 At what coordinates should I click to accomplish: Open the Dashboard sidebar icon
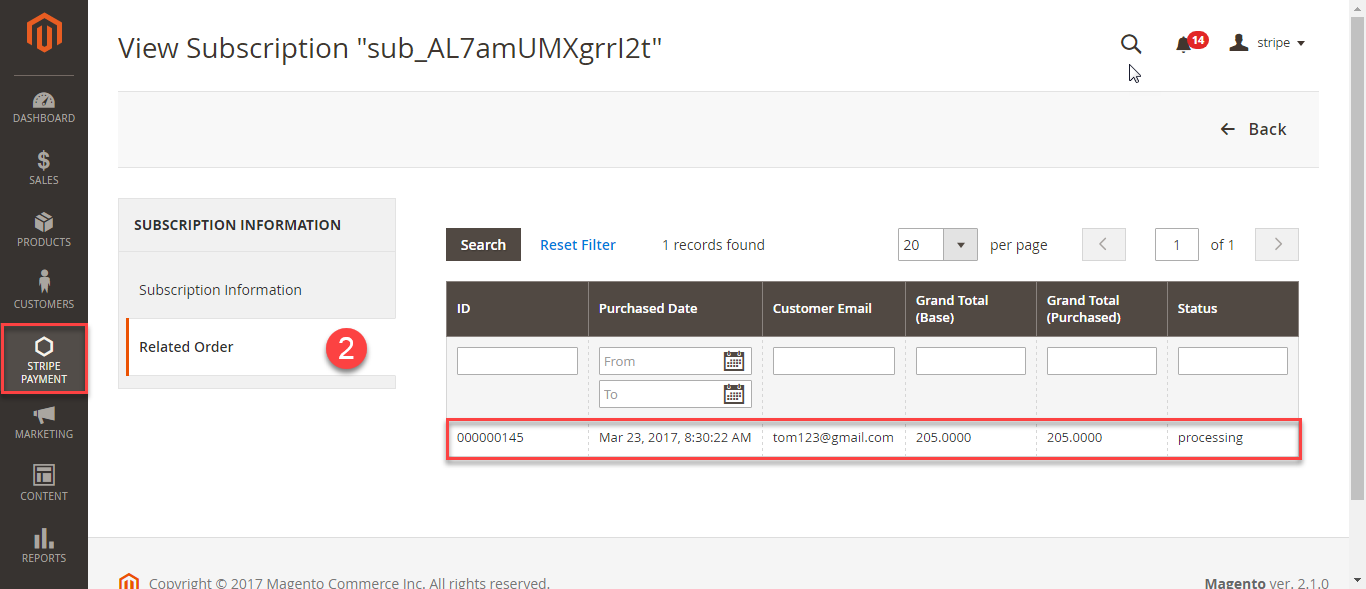(x=44, y=108)
